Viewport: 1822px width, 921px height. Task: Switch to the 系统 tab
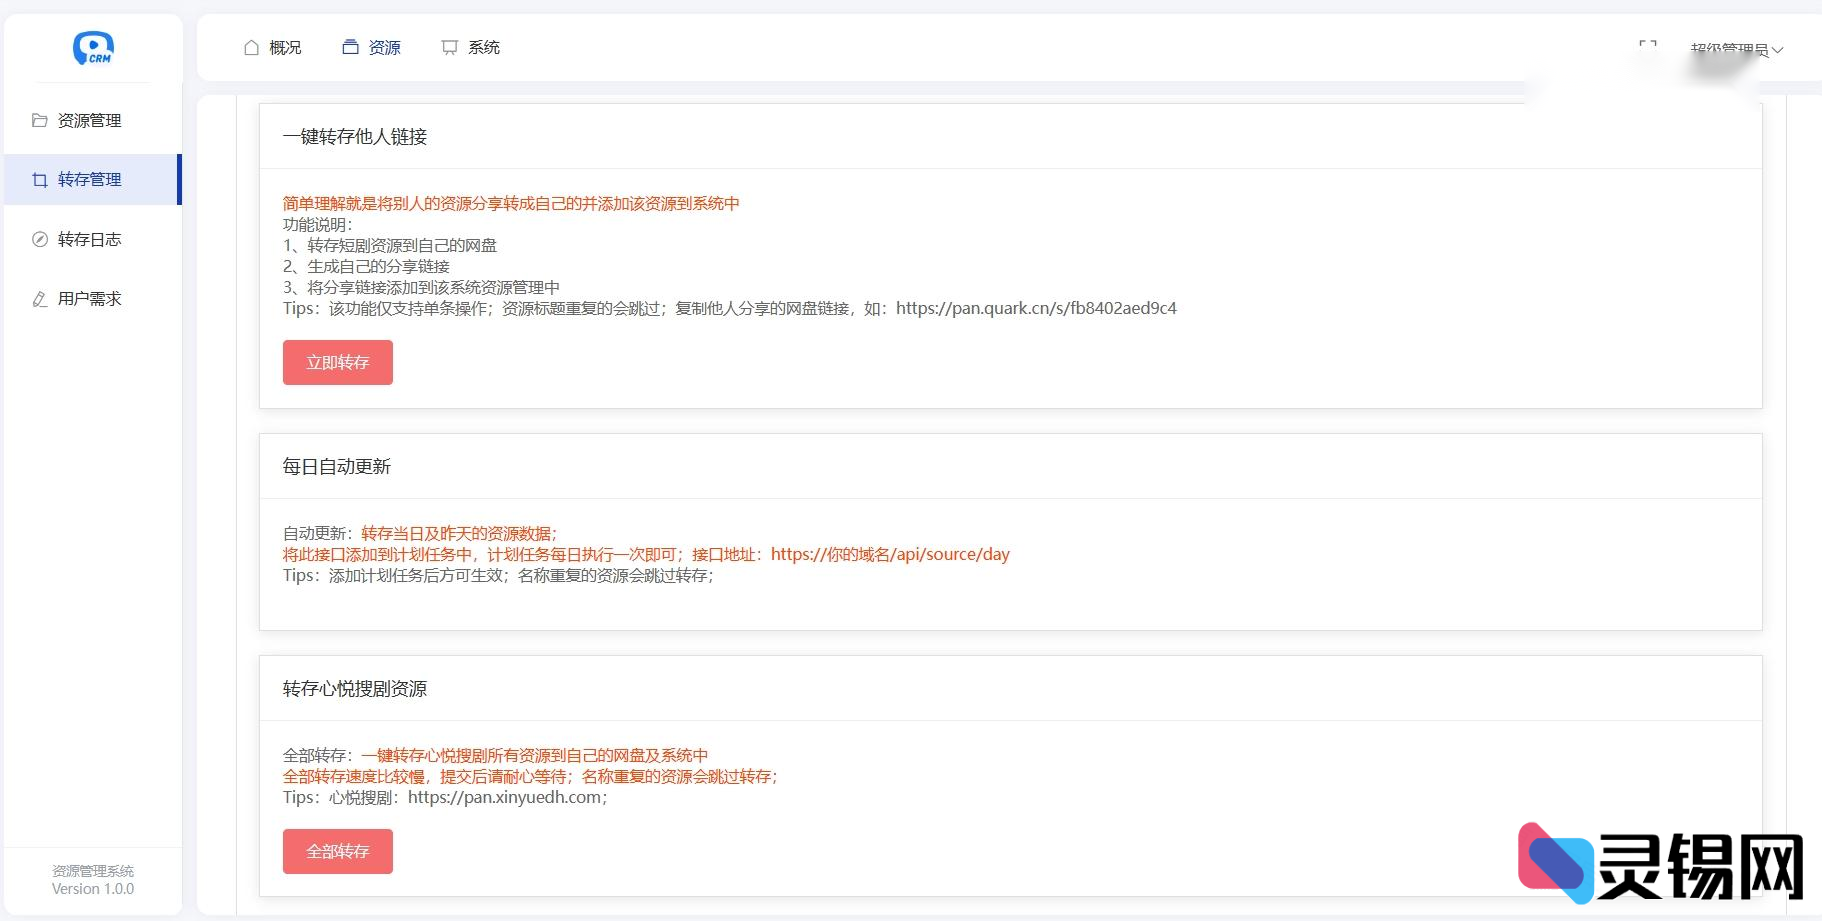click(x=484, y=46)
